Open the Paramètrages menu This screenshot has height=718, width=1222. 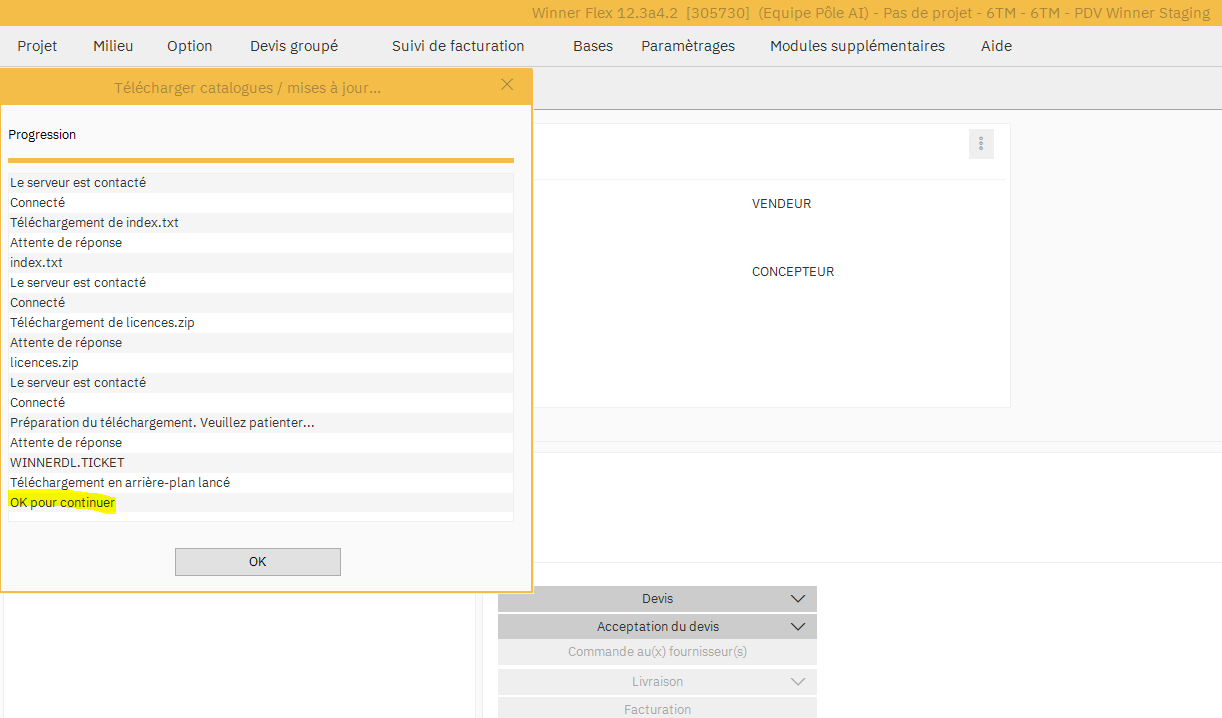coord(688,46)
